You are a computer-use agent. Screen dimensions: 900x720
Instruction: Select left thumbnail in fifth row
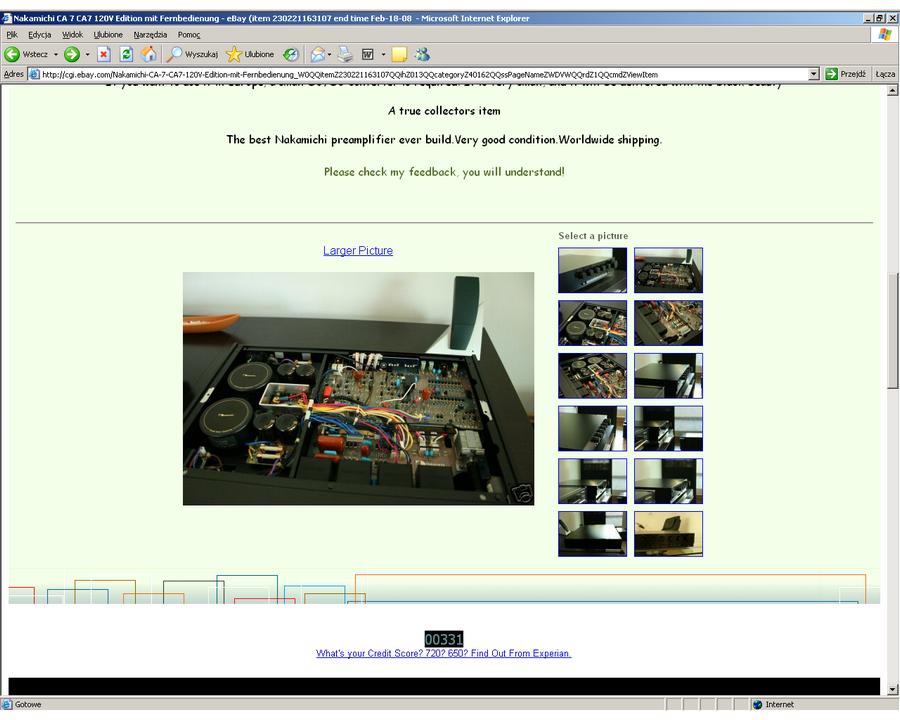coord(592,481)
